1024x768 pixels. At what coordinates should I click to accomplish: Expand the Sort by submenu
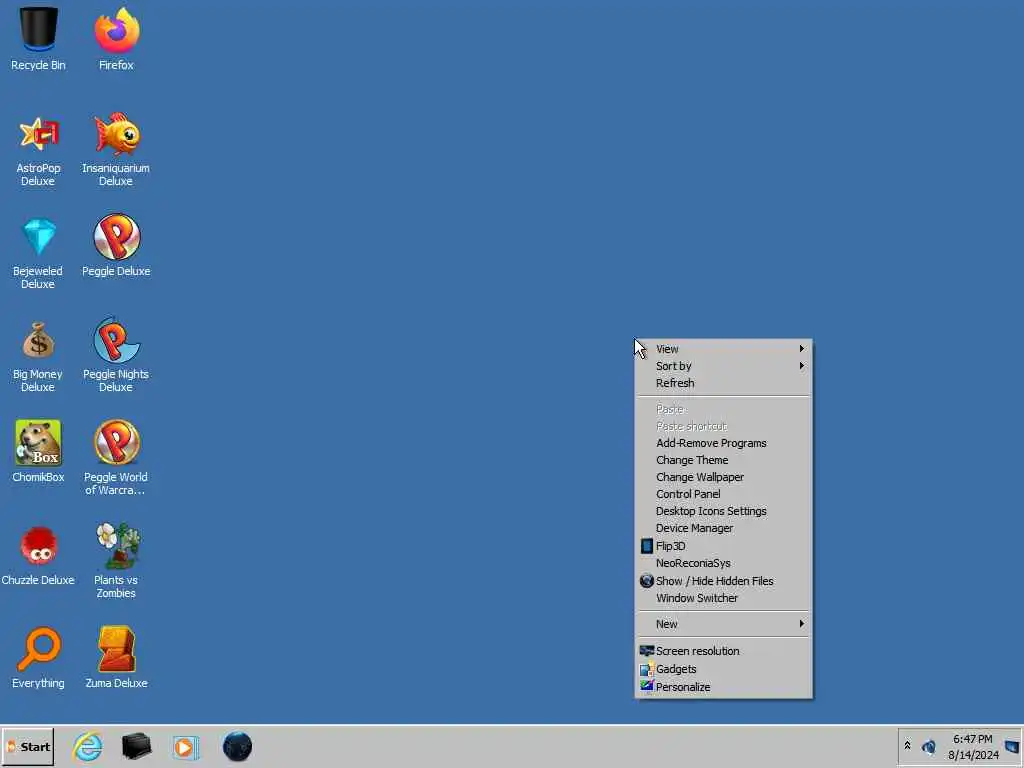pos(724,366)
